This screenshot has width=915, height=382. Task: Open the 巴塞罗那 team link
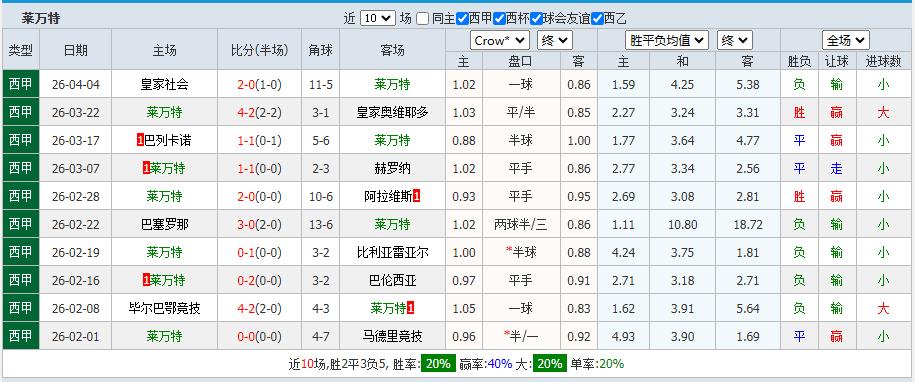click(x=165, y=225)
